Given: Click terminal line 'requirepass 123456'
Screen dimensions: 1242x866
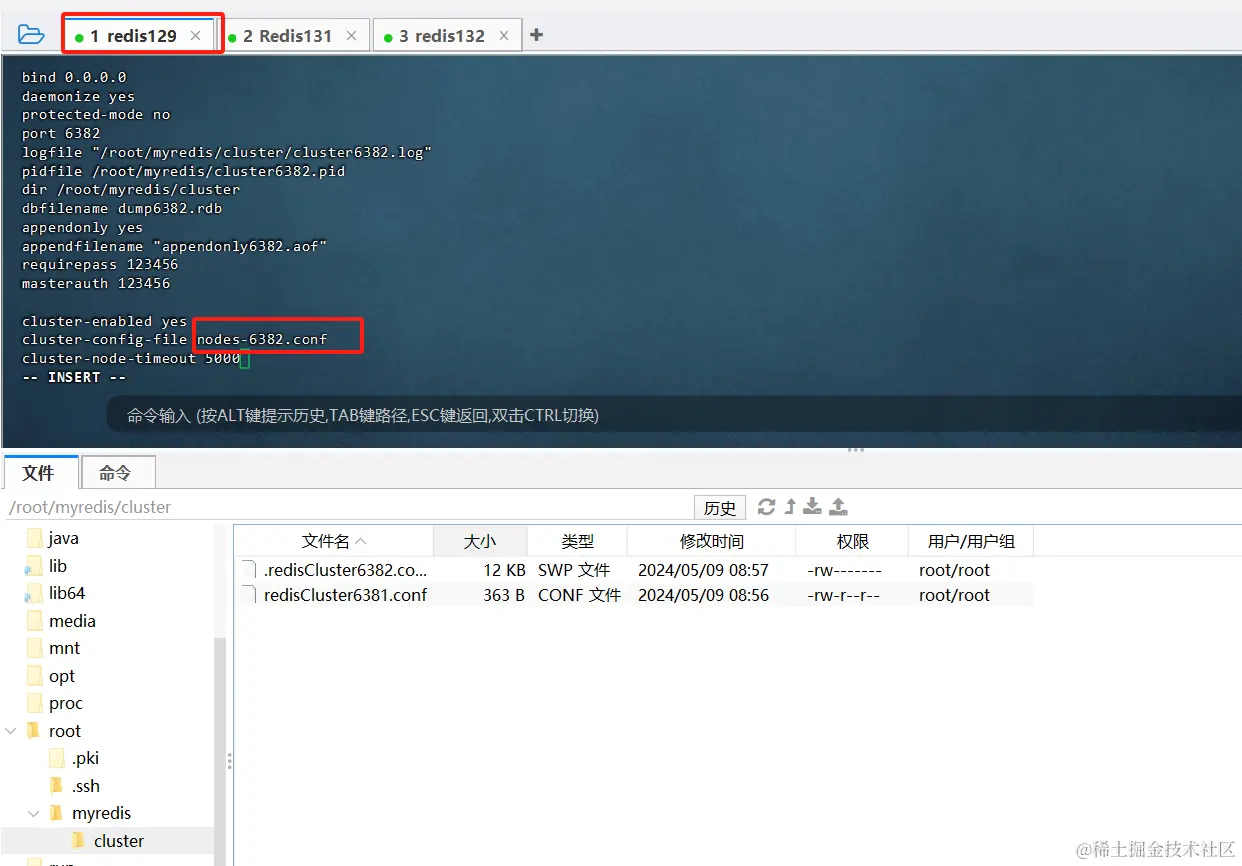Looking at the screenshot, I should [x=100, y=265].
